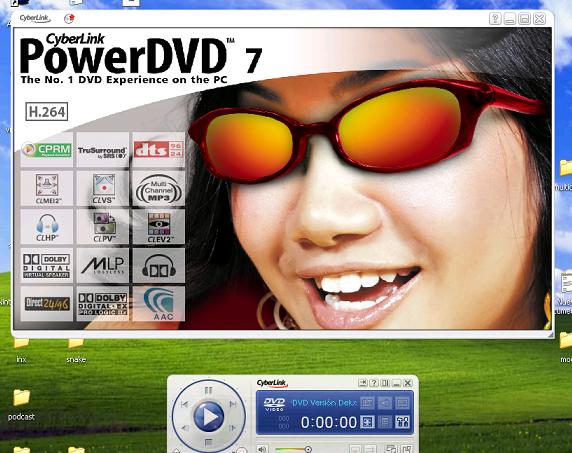Click the CyberLink logo in video window title
Screen dimensions: 572x453
35,18
